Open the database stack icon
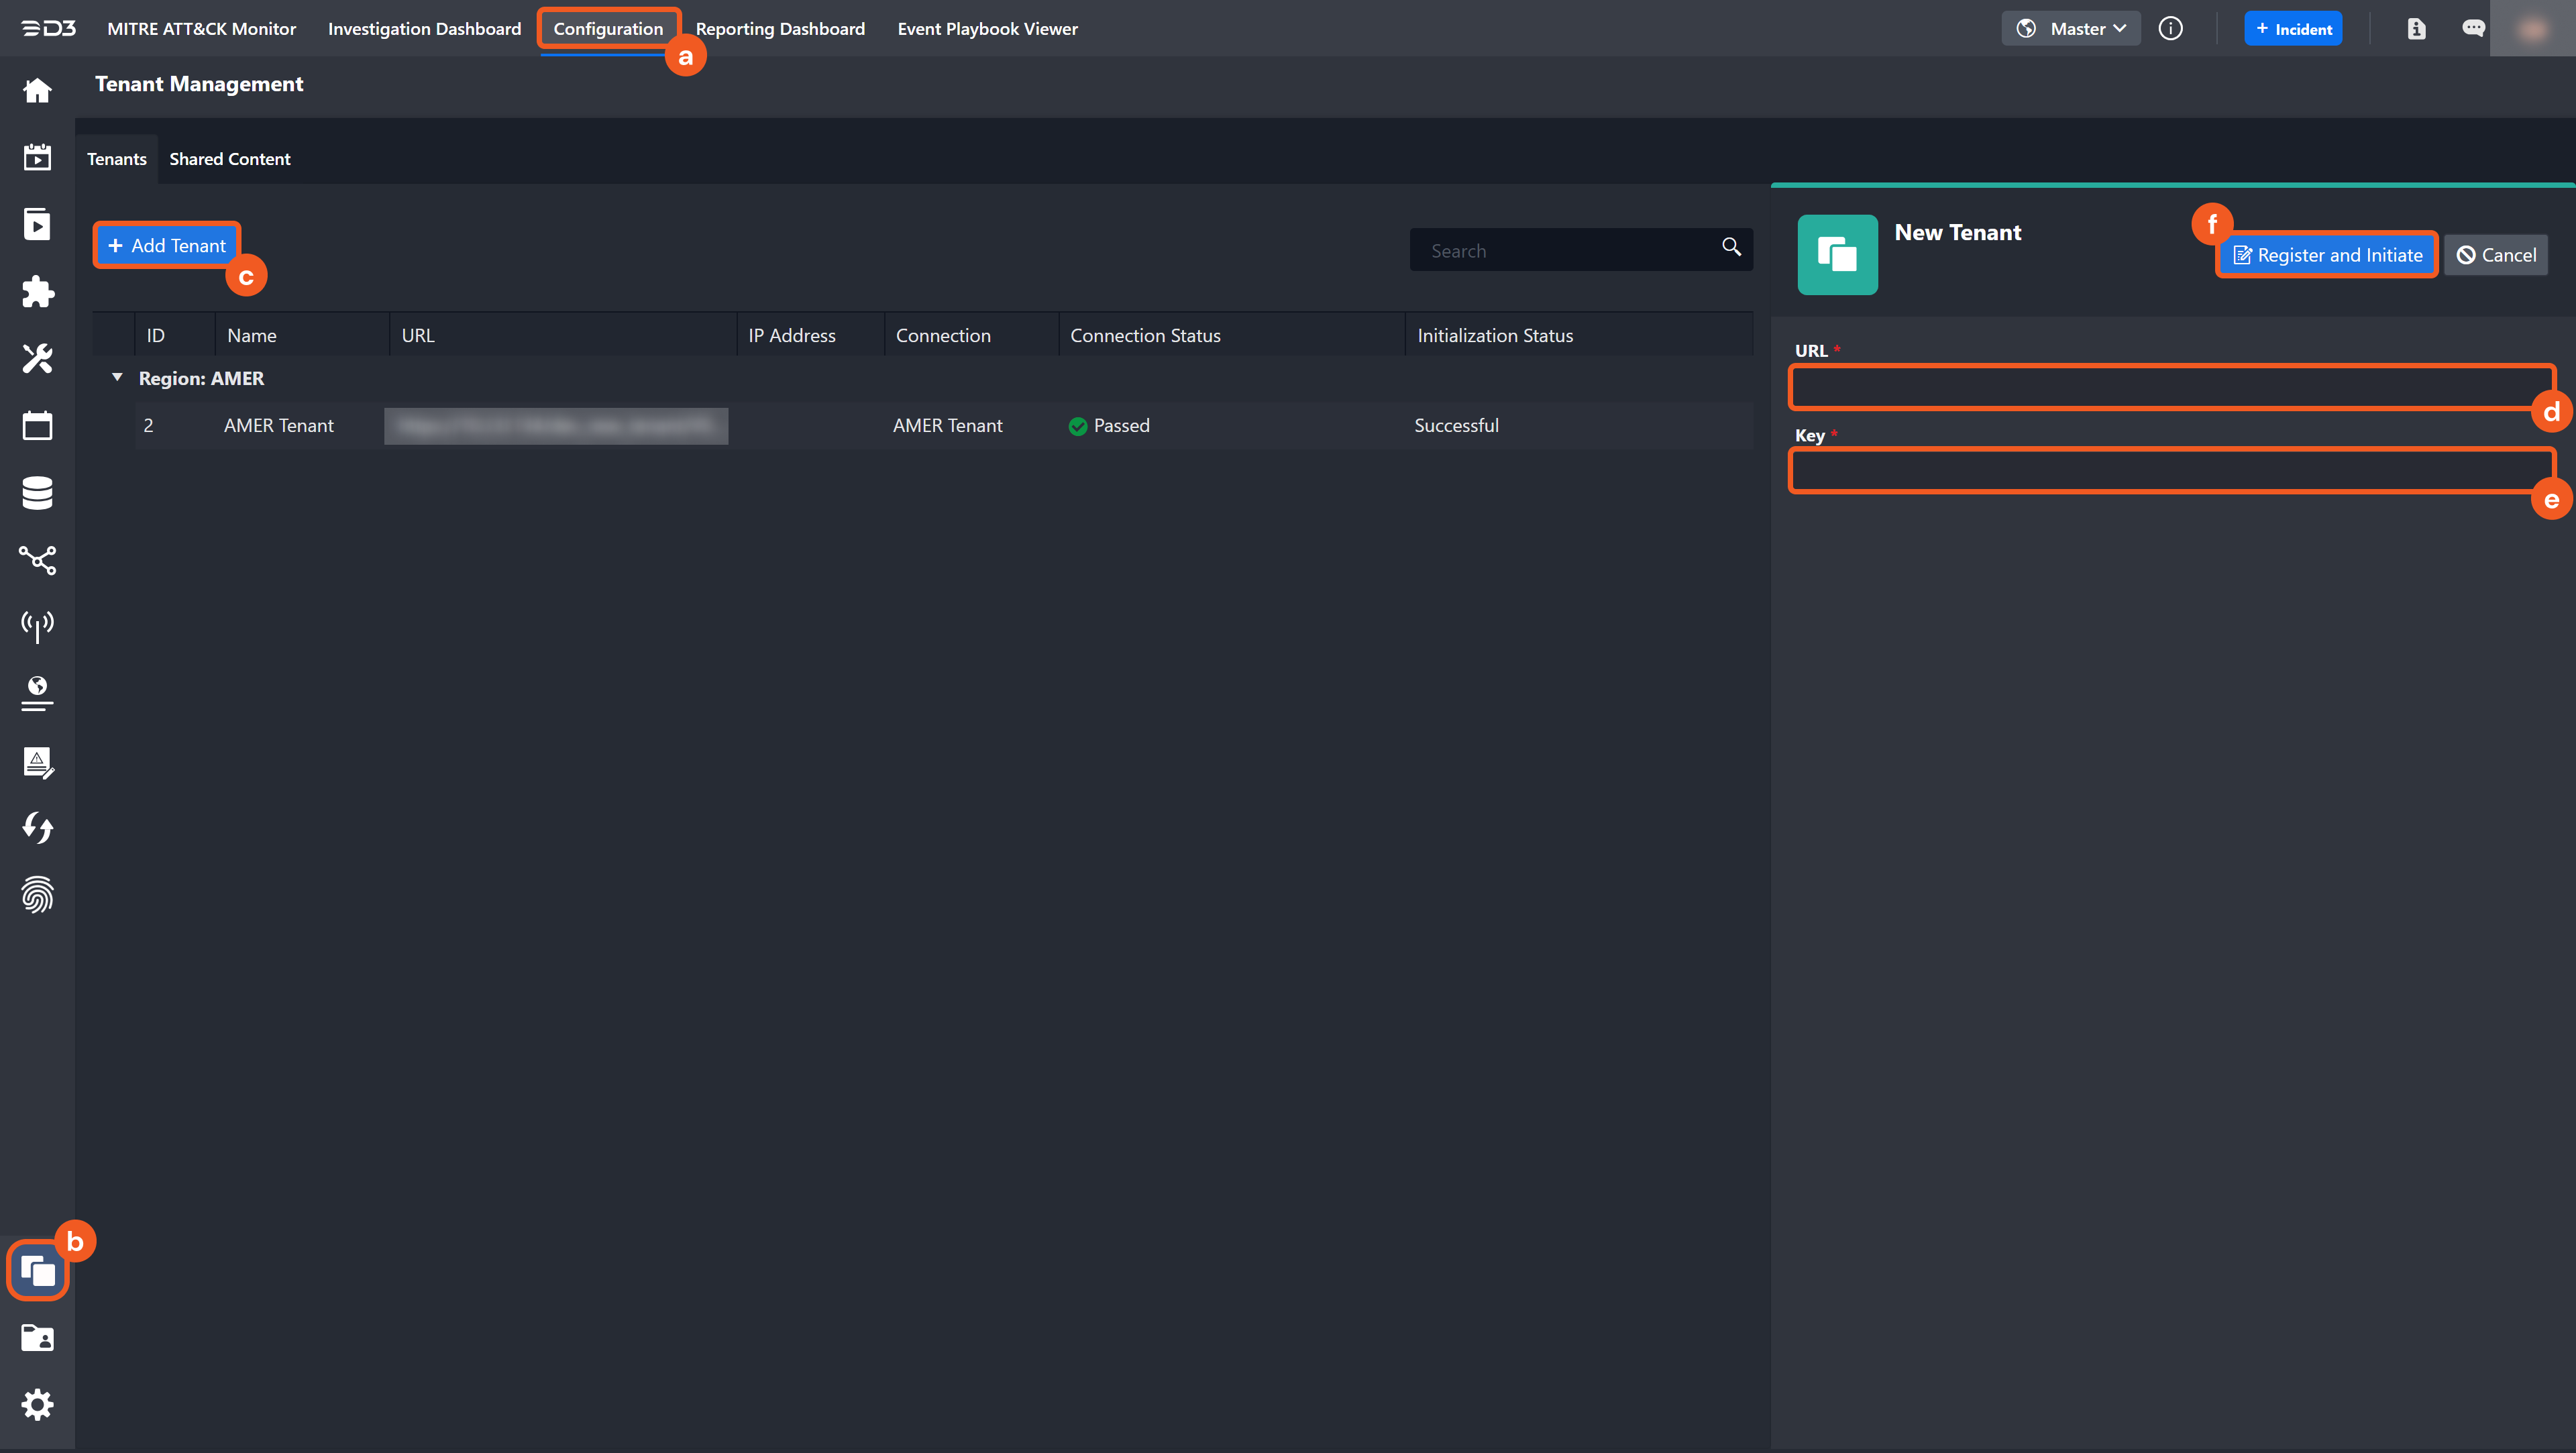 click(x=37, y=493)
